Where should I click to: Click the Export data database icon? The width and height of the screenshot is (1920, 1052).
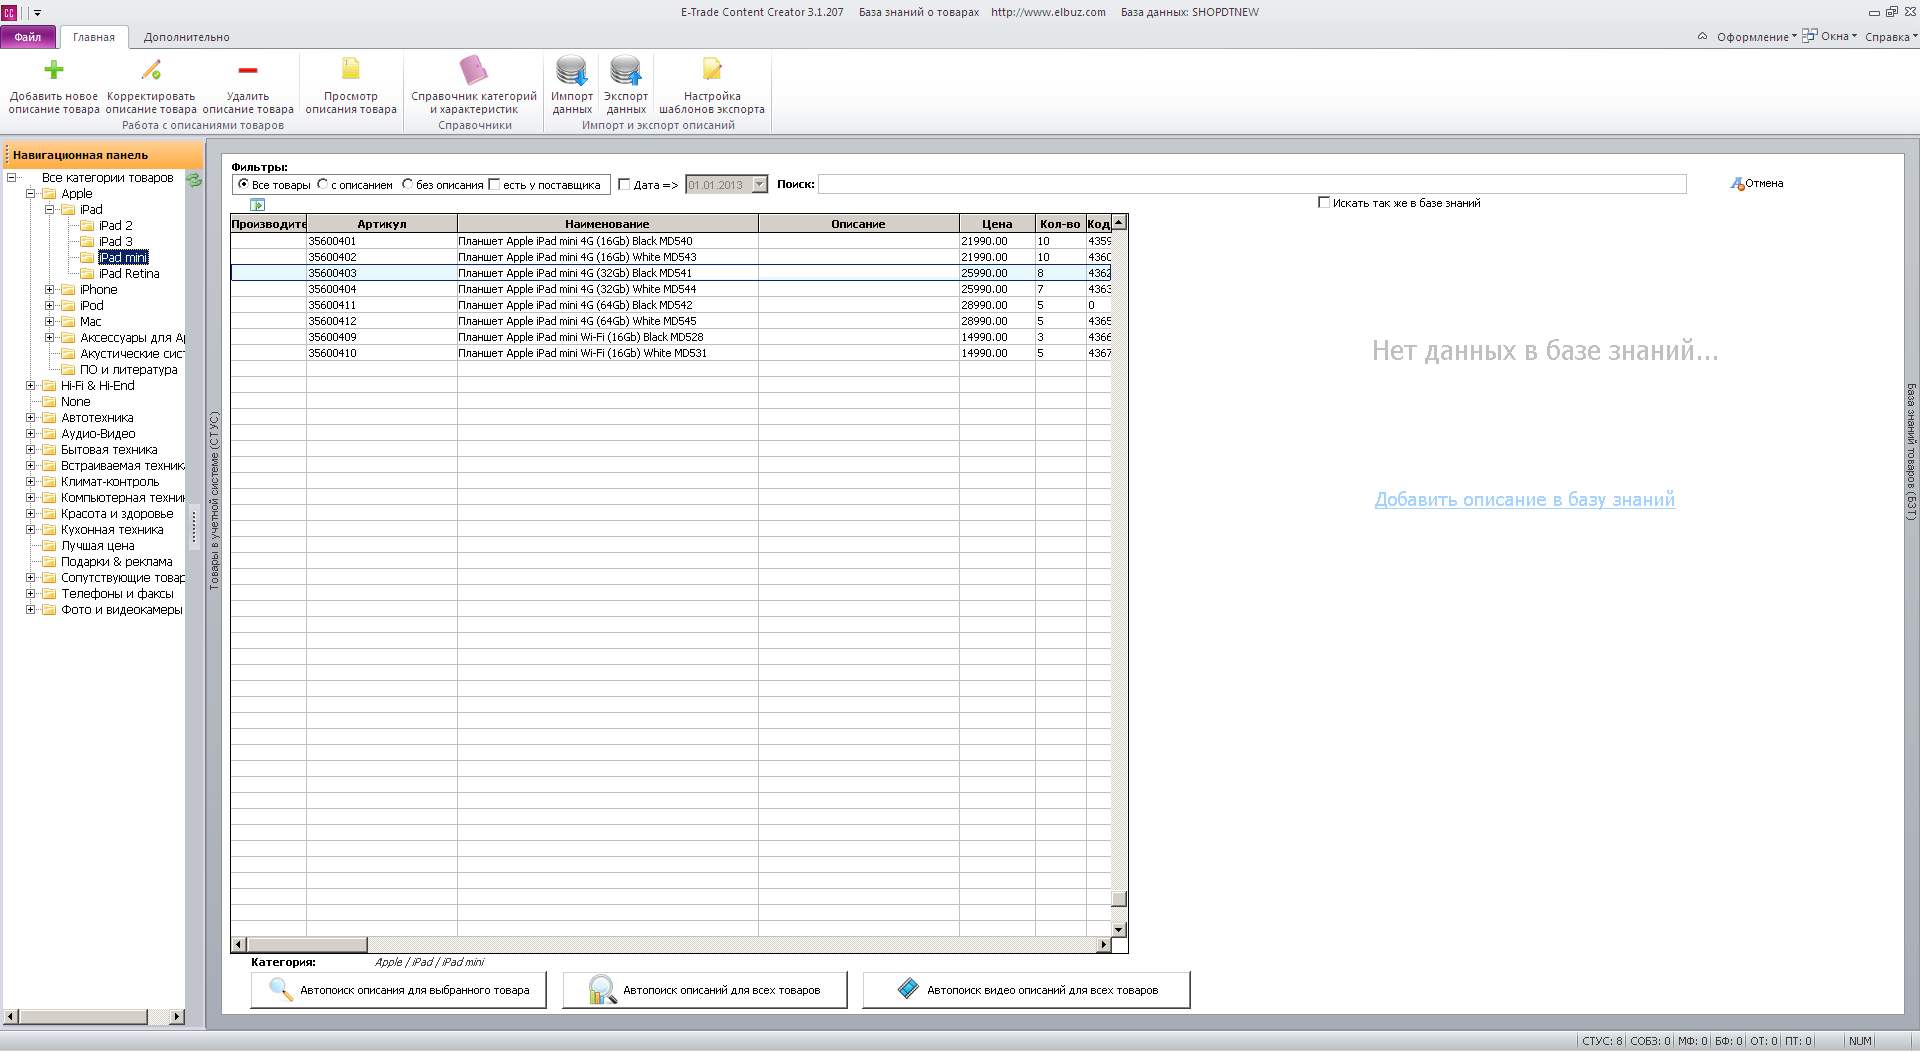(x=626, y=70)
